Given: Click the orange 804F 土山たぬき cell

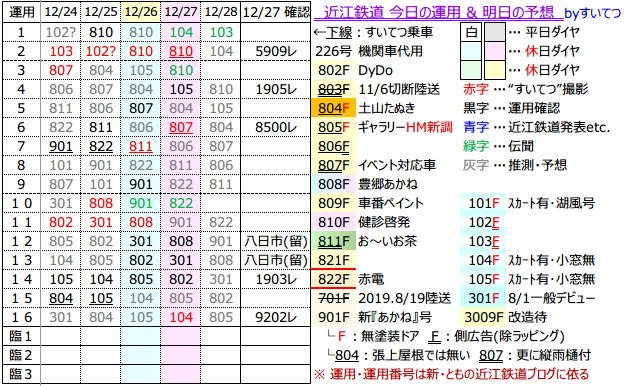Looking at the screenshot, I should click(x=333, y=108).
